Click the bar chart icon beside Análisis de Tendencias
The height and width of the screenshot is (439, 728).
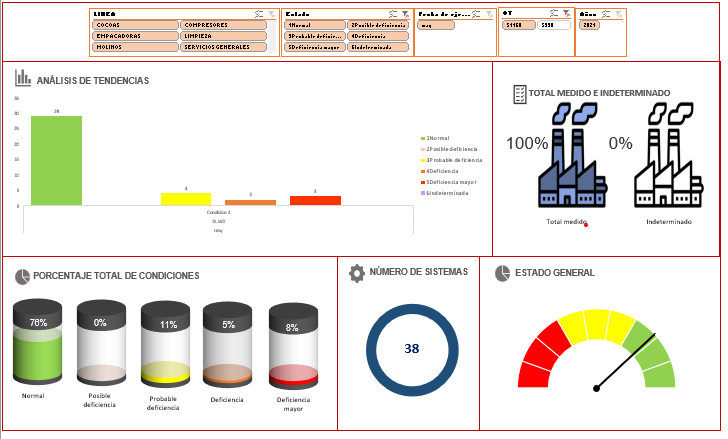22,78
